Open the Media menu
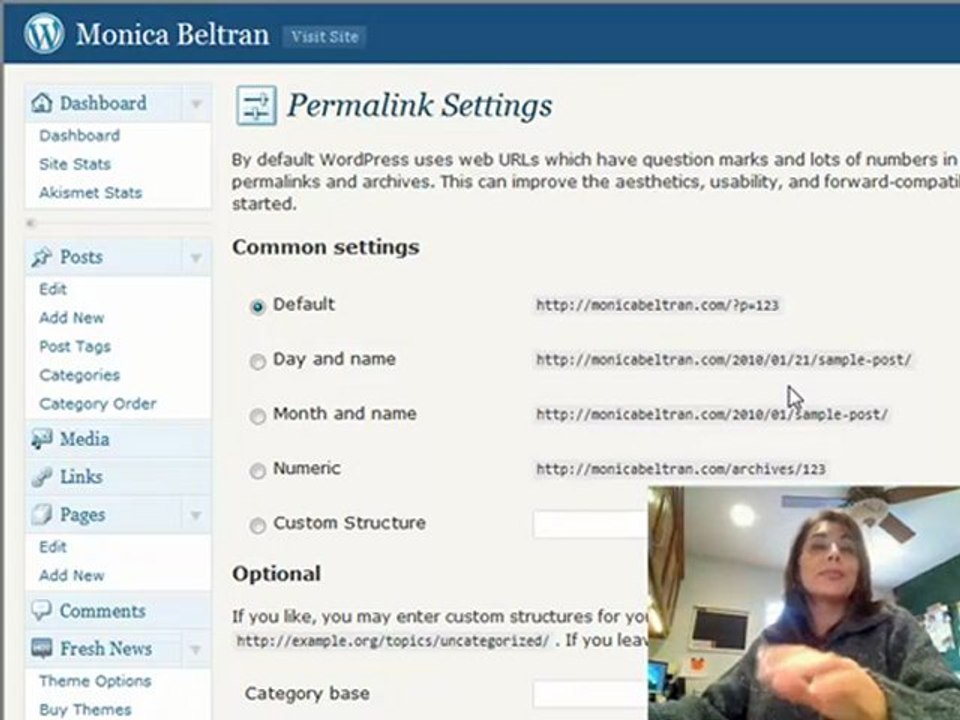The width and height of the screenshot is (960, 720). [x=84, y=439]
